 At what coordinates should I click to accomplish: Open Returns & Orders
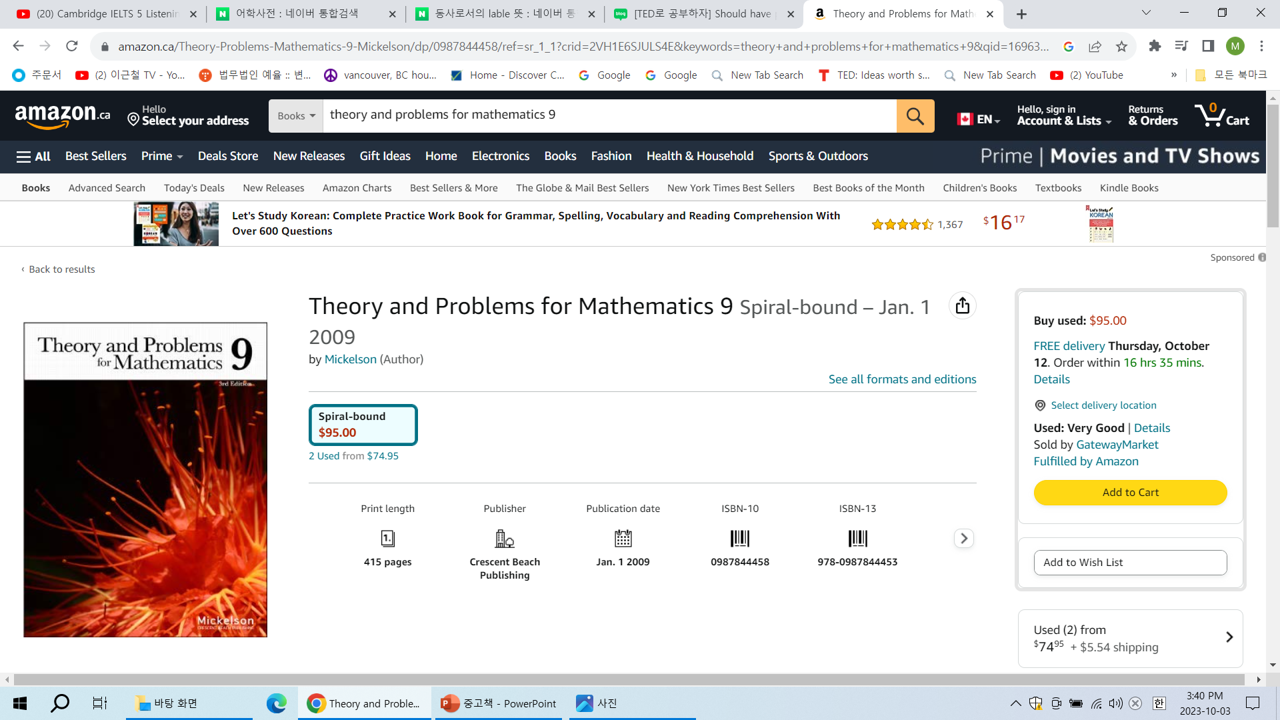pyautogui.click(x=1152, y=115)
